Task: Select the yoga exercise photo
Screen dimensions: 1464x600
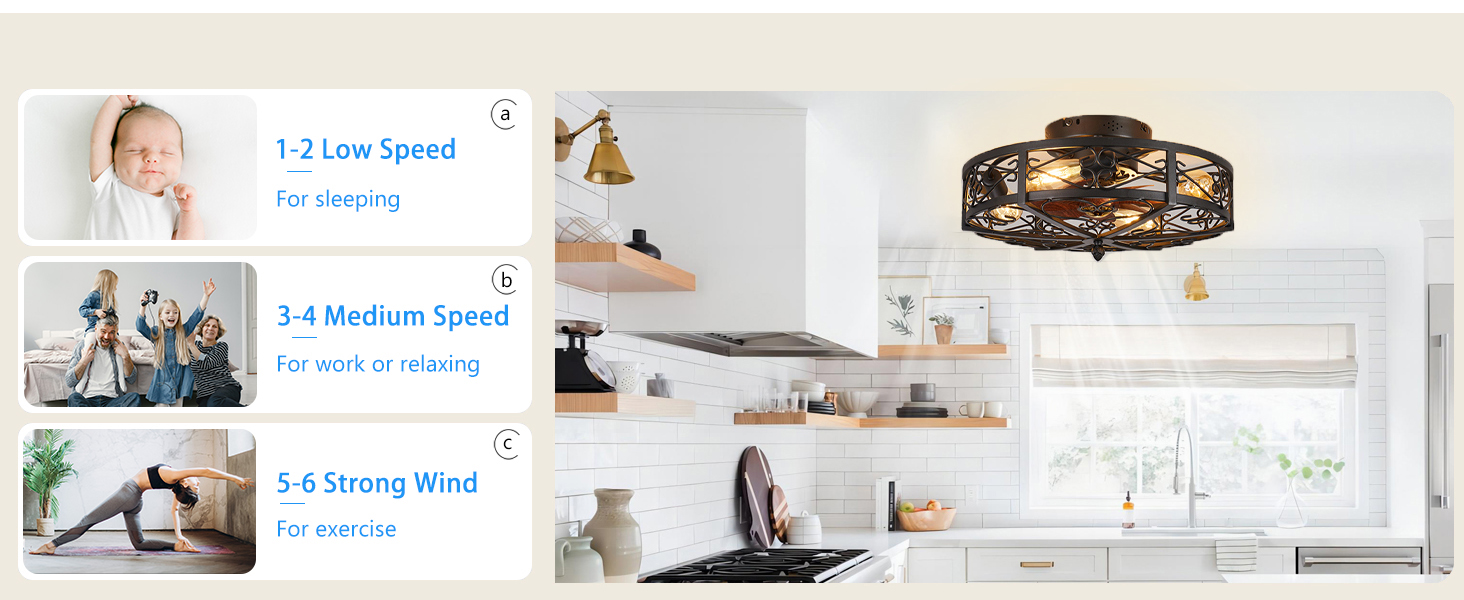Action: 140,501
